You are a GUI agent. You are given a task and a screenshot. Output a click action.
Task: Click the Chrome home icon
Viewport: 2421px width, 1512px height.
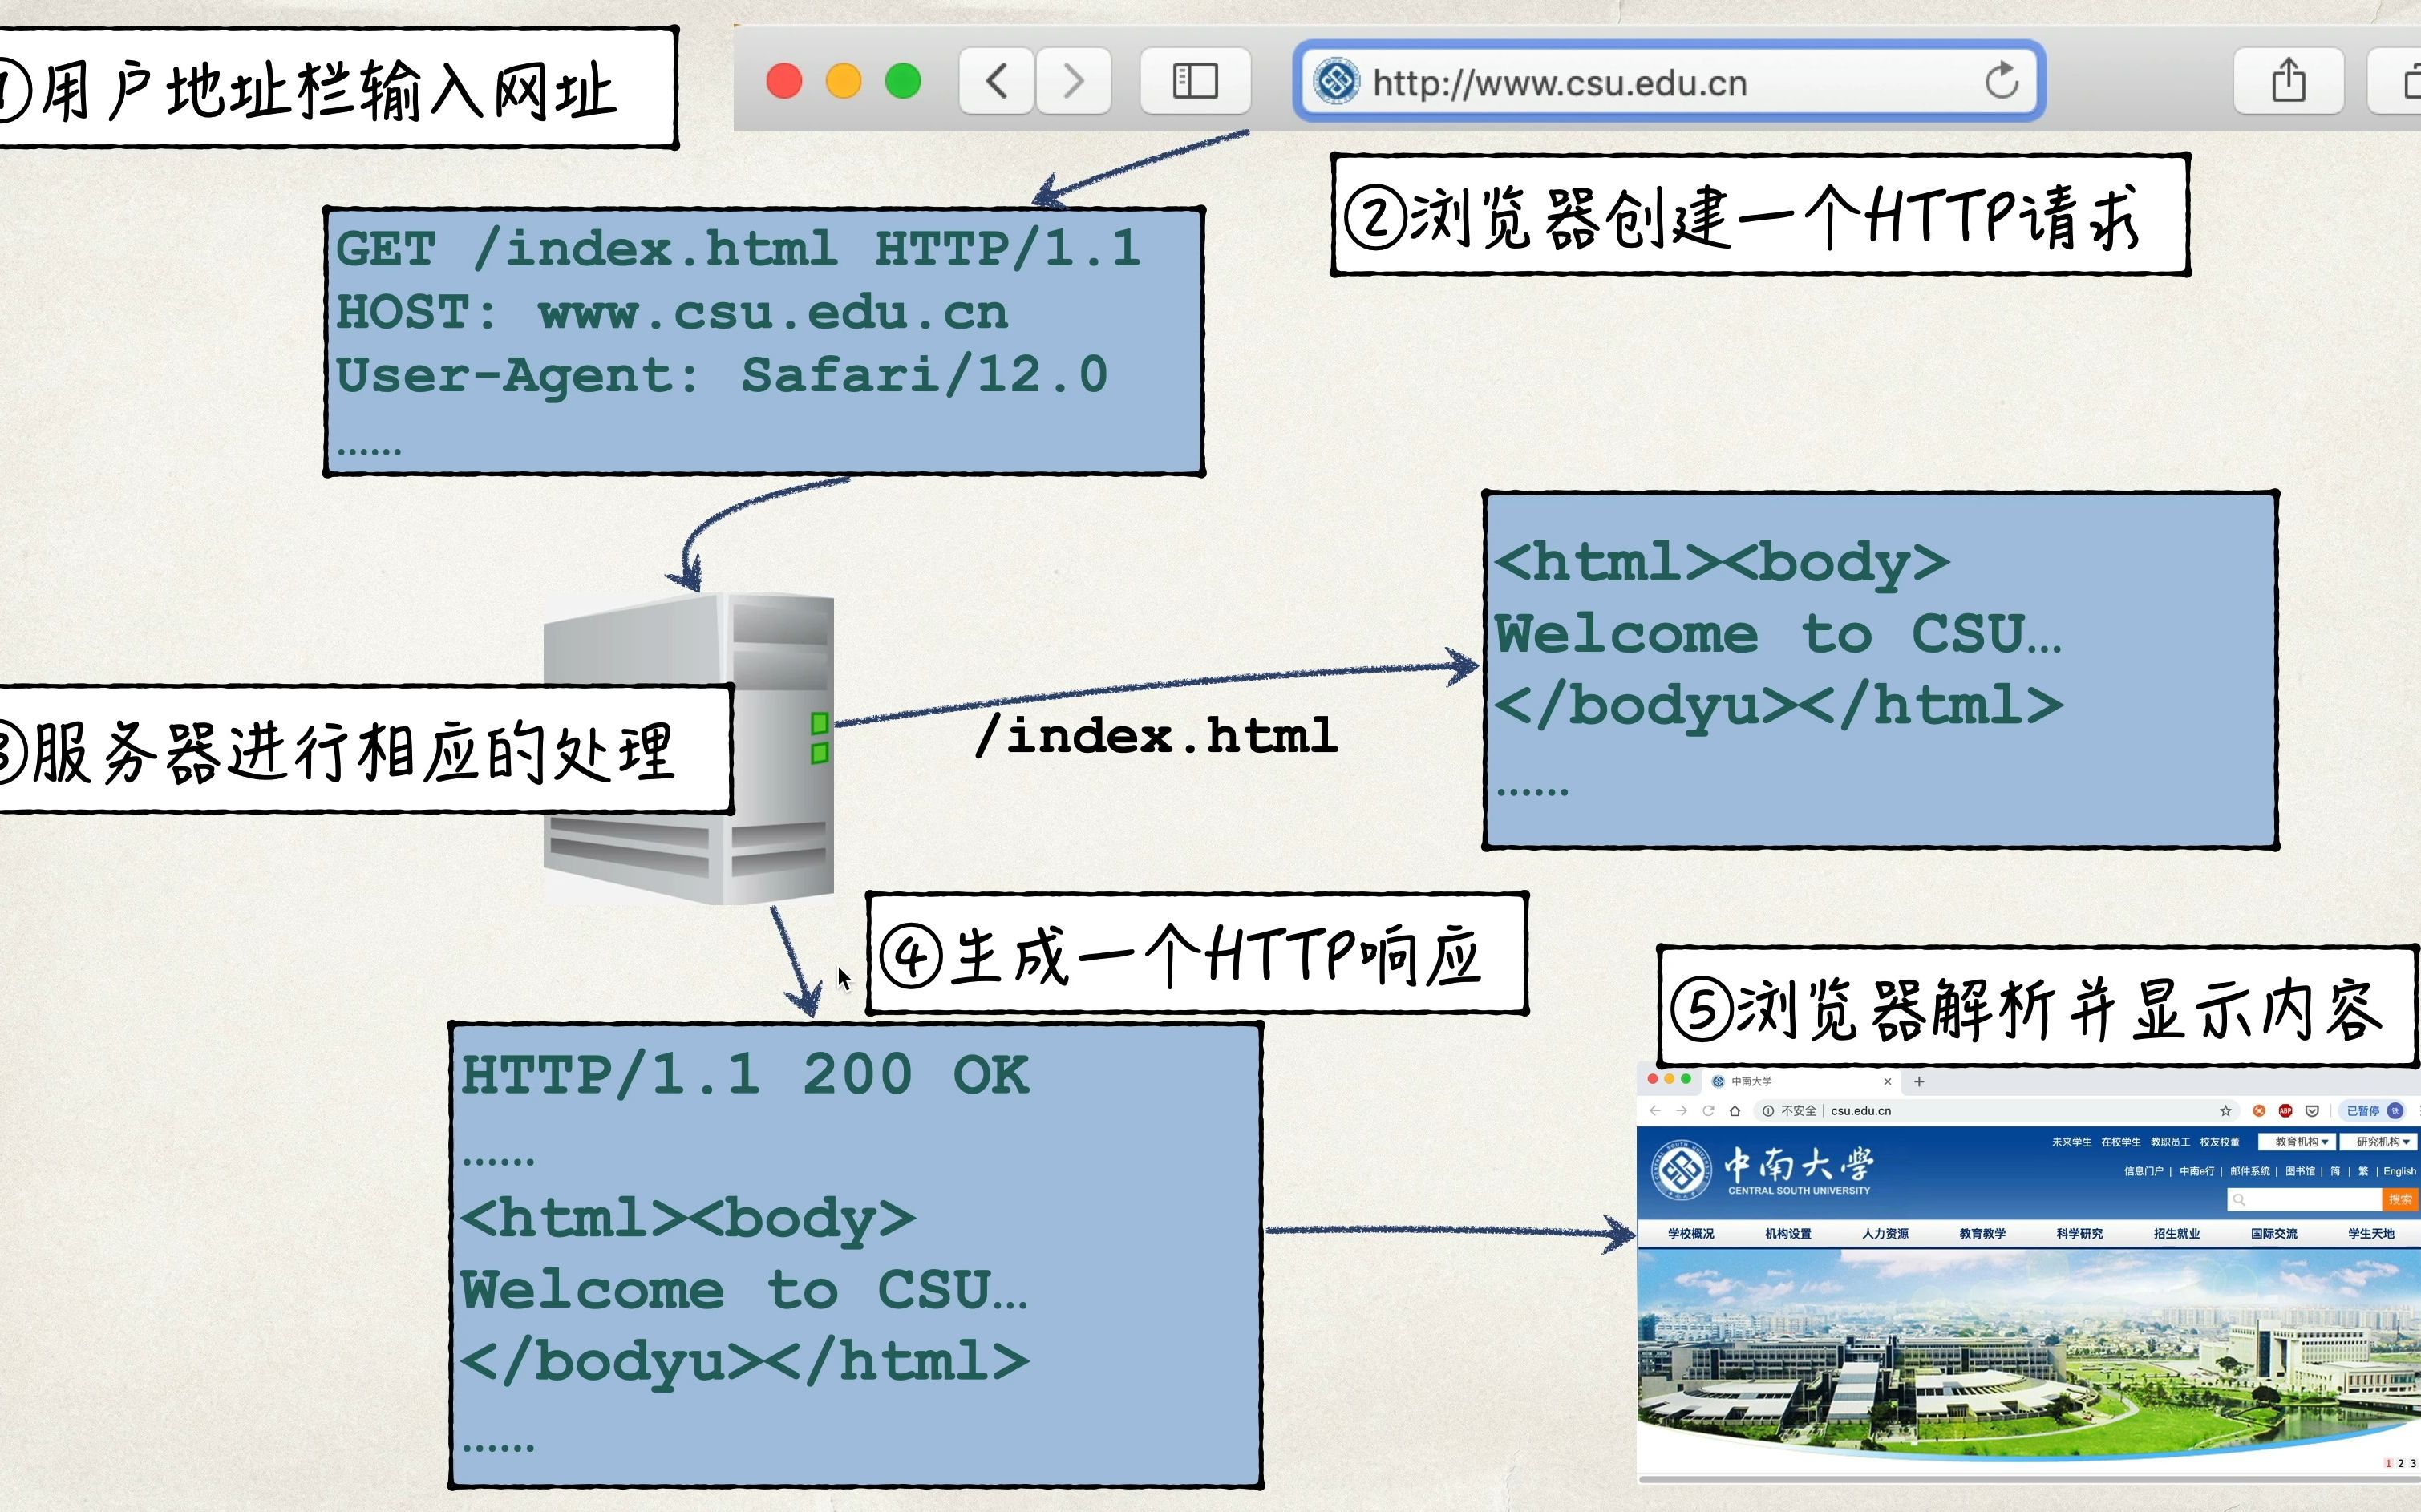point(1735,1110)
